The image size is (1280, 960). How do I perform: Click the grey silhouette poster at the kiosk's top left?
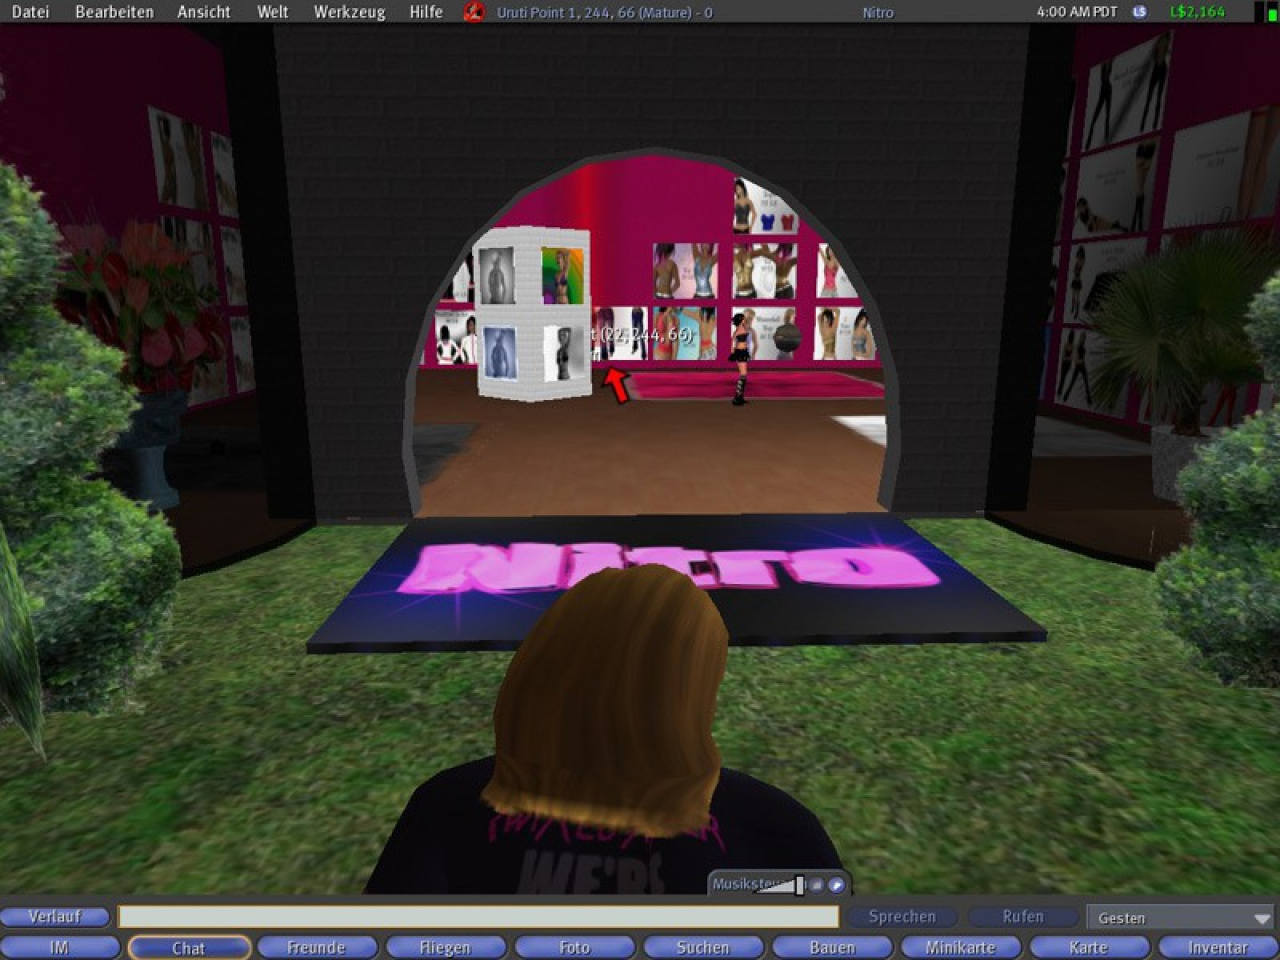497,275
